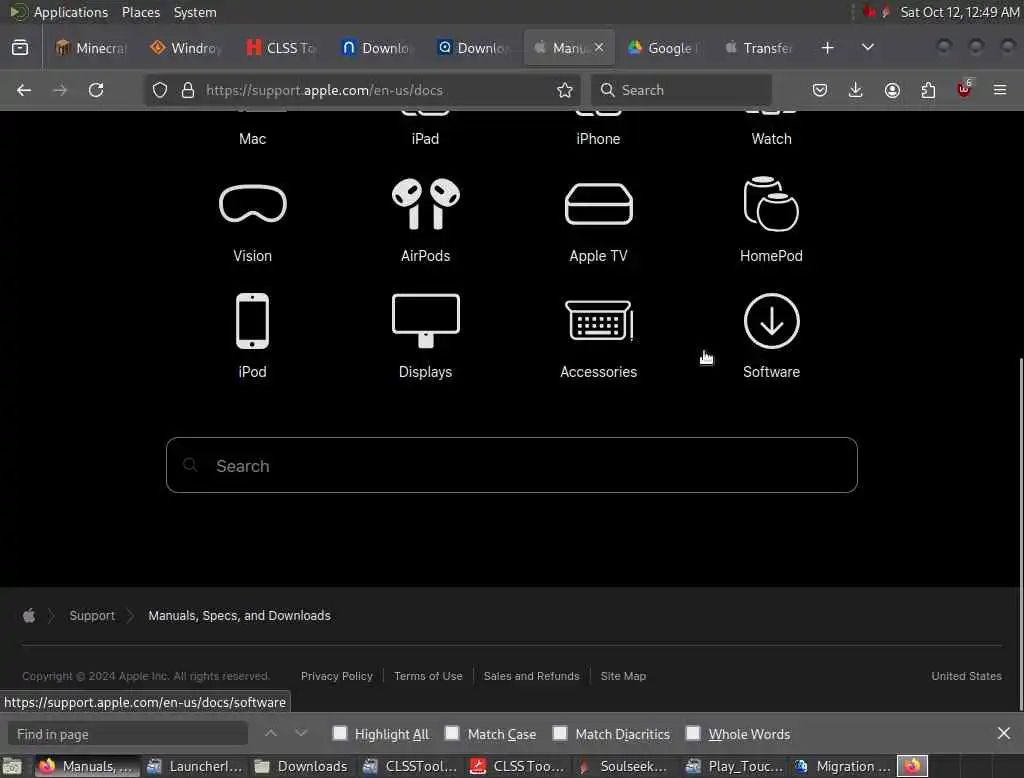Switch to the Google Drive tab
The image size is (1024, 778).
tap(664, 48)
